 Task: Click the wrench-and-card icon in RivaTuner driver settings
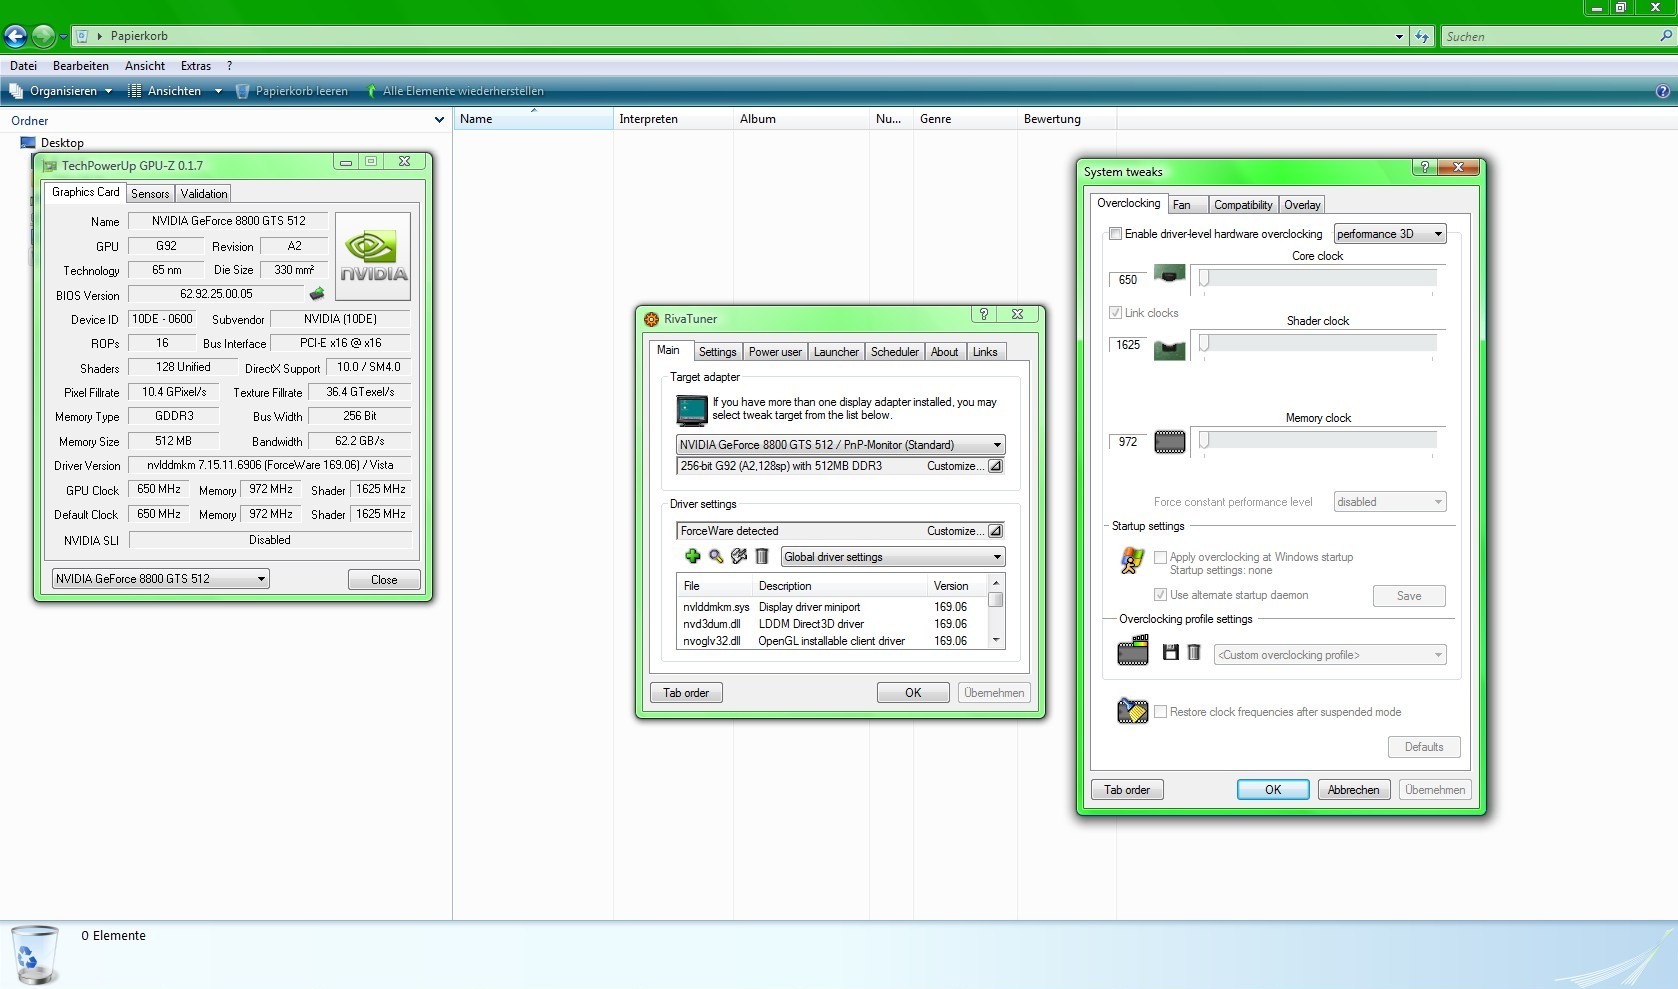click(739, 556)
